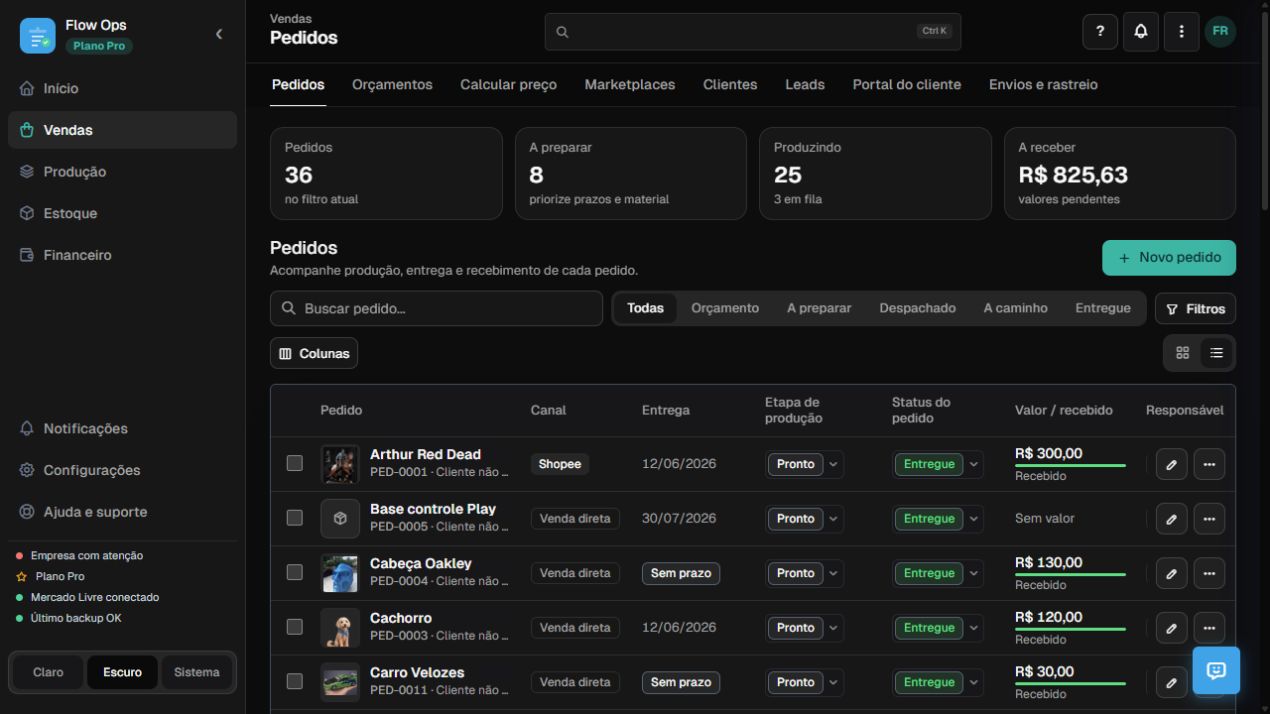The image size is (1270, 714).
Task: Switch to the Orçamentos tab
Action: tap(392, 85)
